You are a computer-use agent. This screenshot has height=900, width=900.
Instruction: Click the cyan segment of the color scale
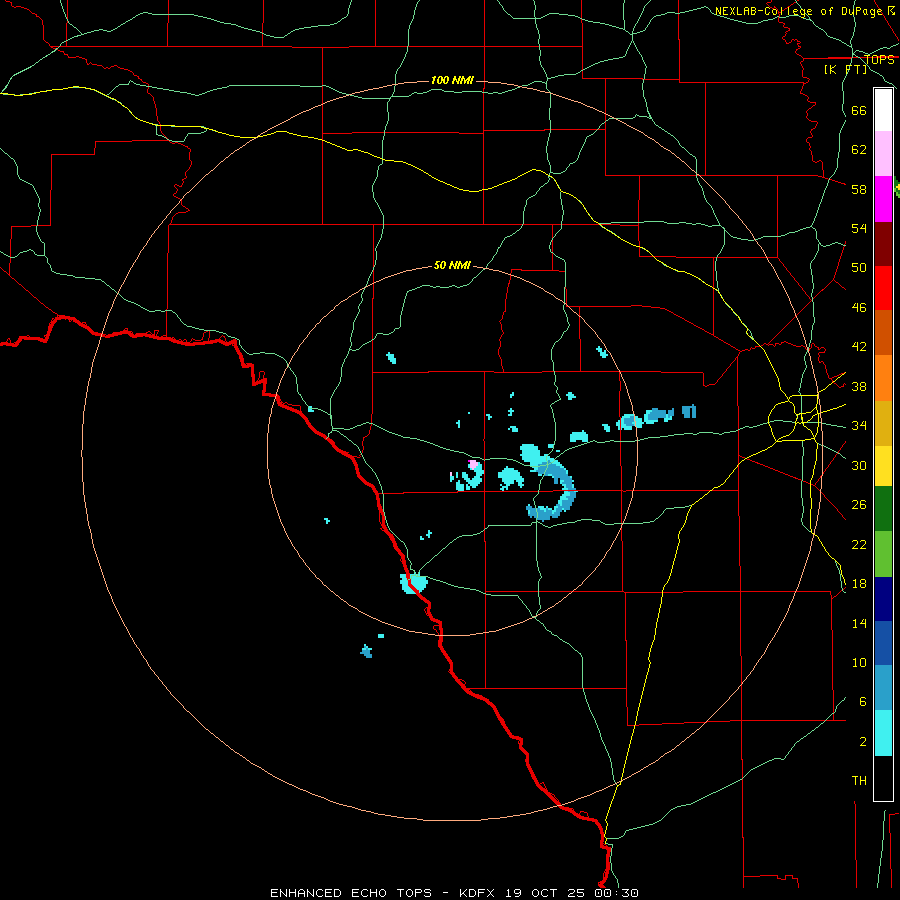point(883,733)
